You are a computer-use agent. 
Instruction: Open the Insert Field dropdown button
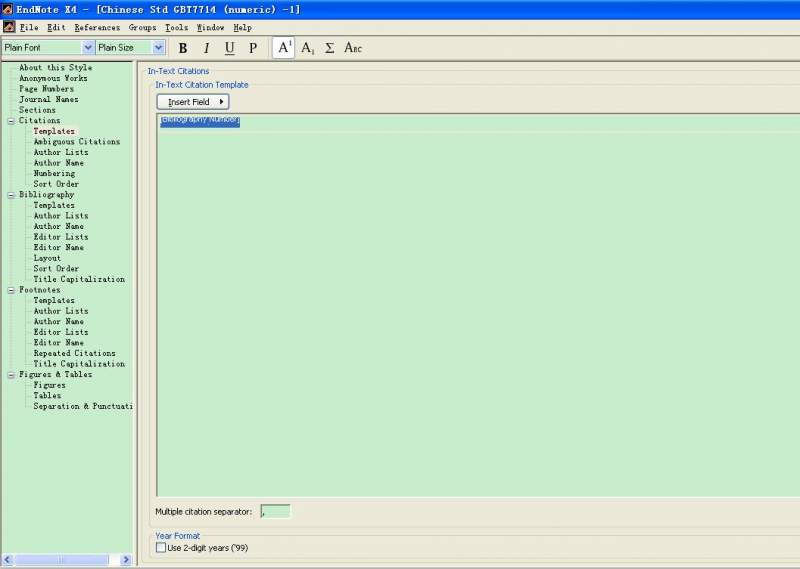click(193, 102)
